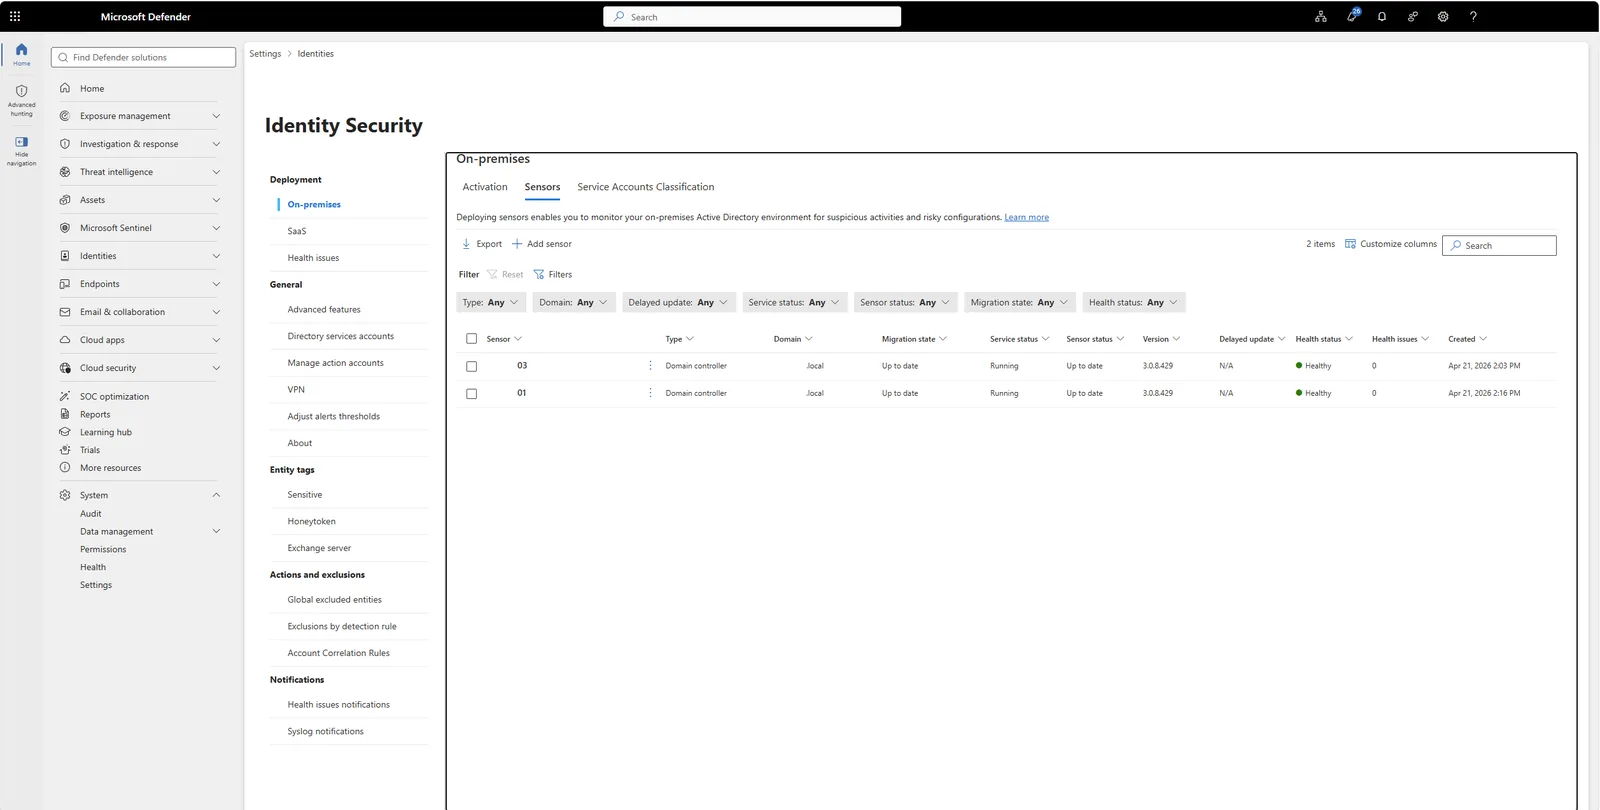Click the Find Defender solutions field

[144, 57]
